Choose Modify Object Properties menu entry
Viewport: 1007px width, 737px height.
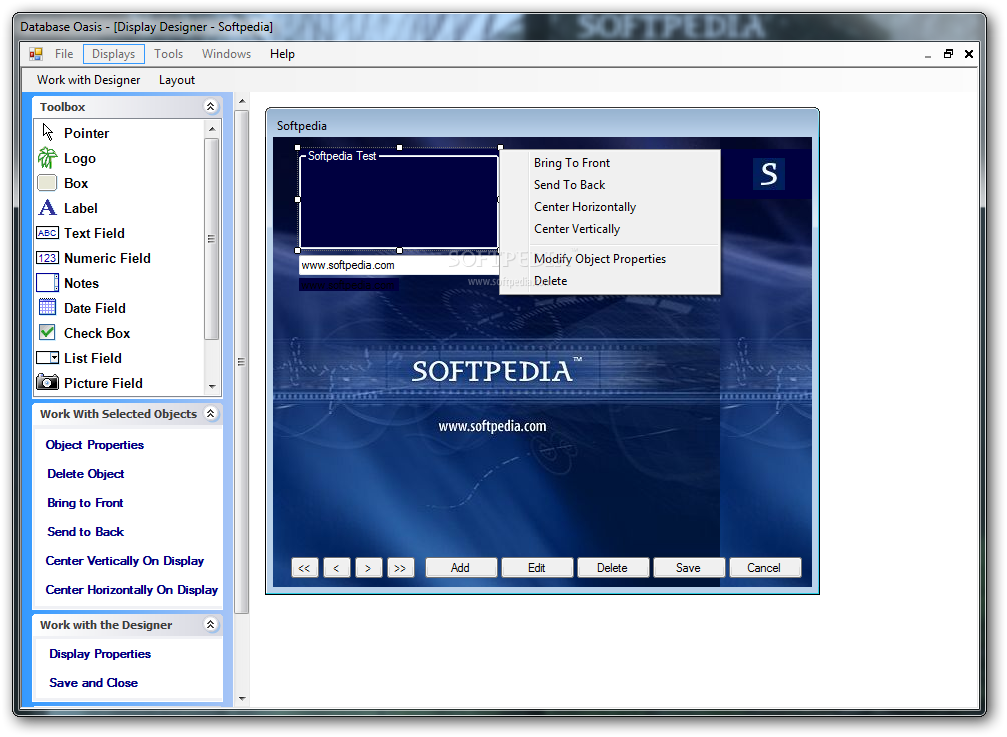coord(609,259)
